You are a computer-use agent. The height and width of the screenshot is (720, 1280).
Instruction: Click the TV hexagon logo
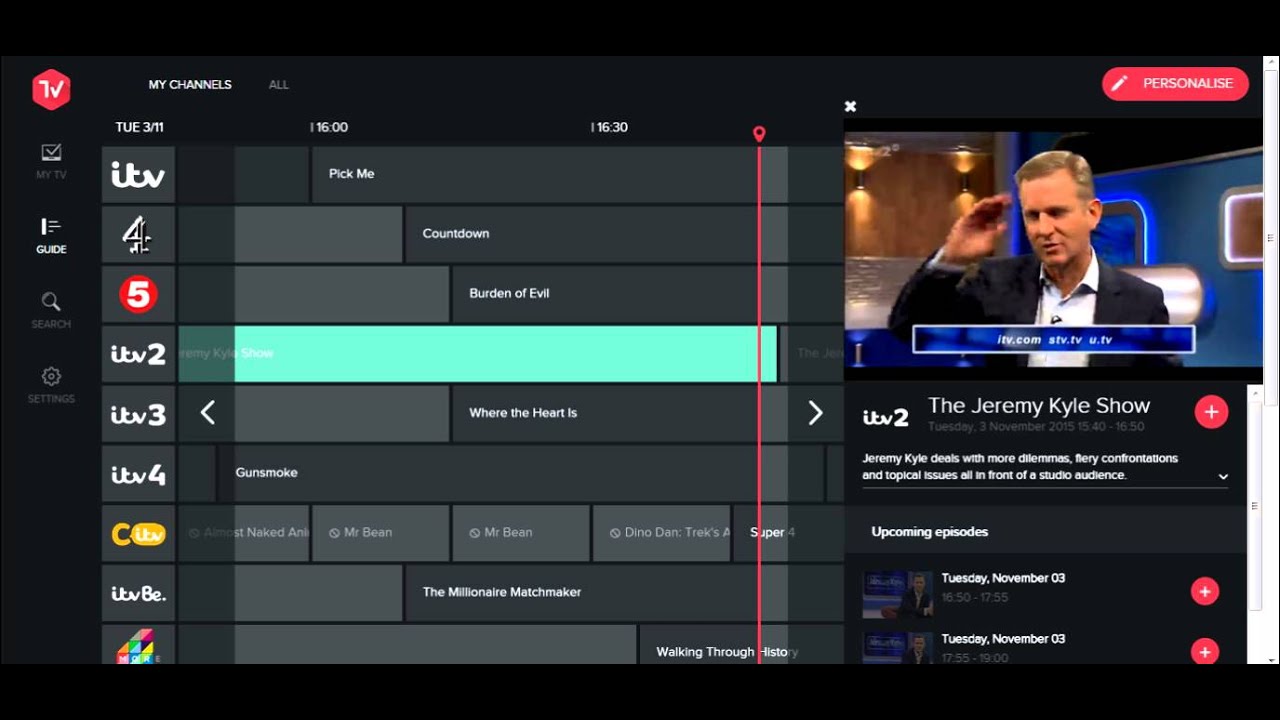pyautogui.click(x=51, y=90)
